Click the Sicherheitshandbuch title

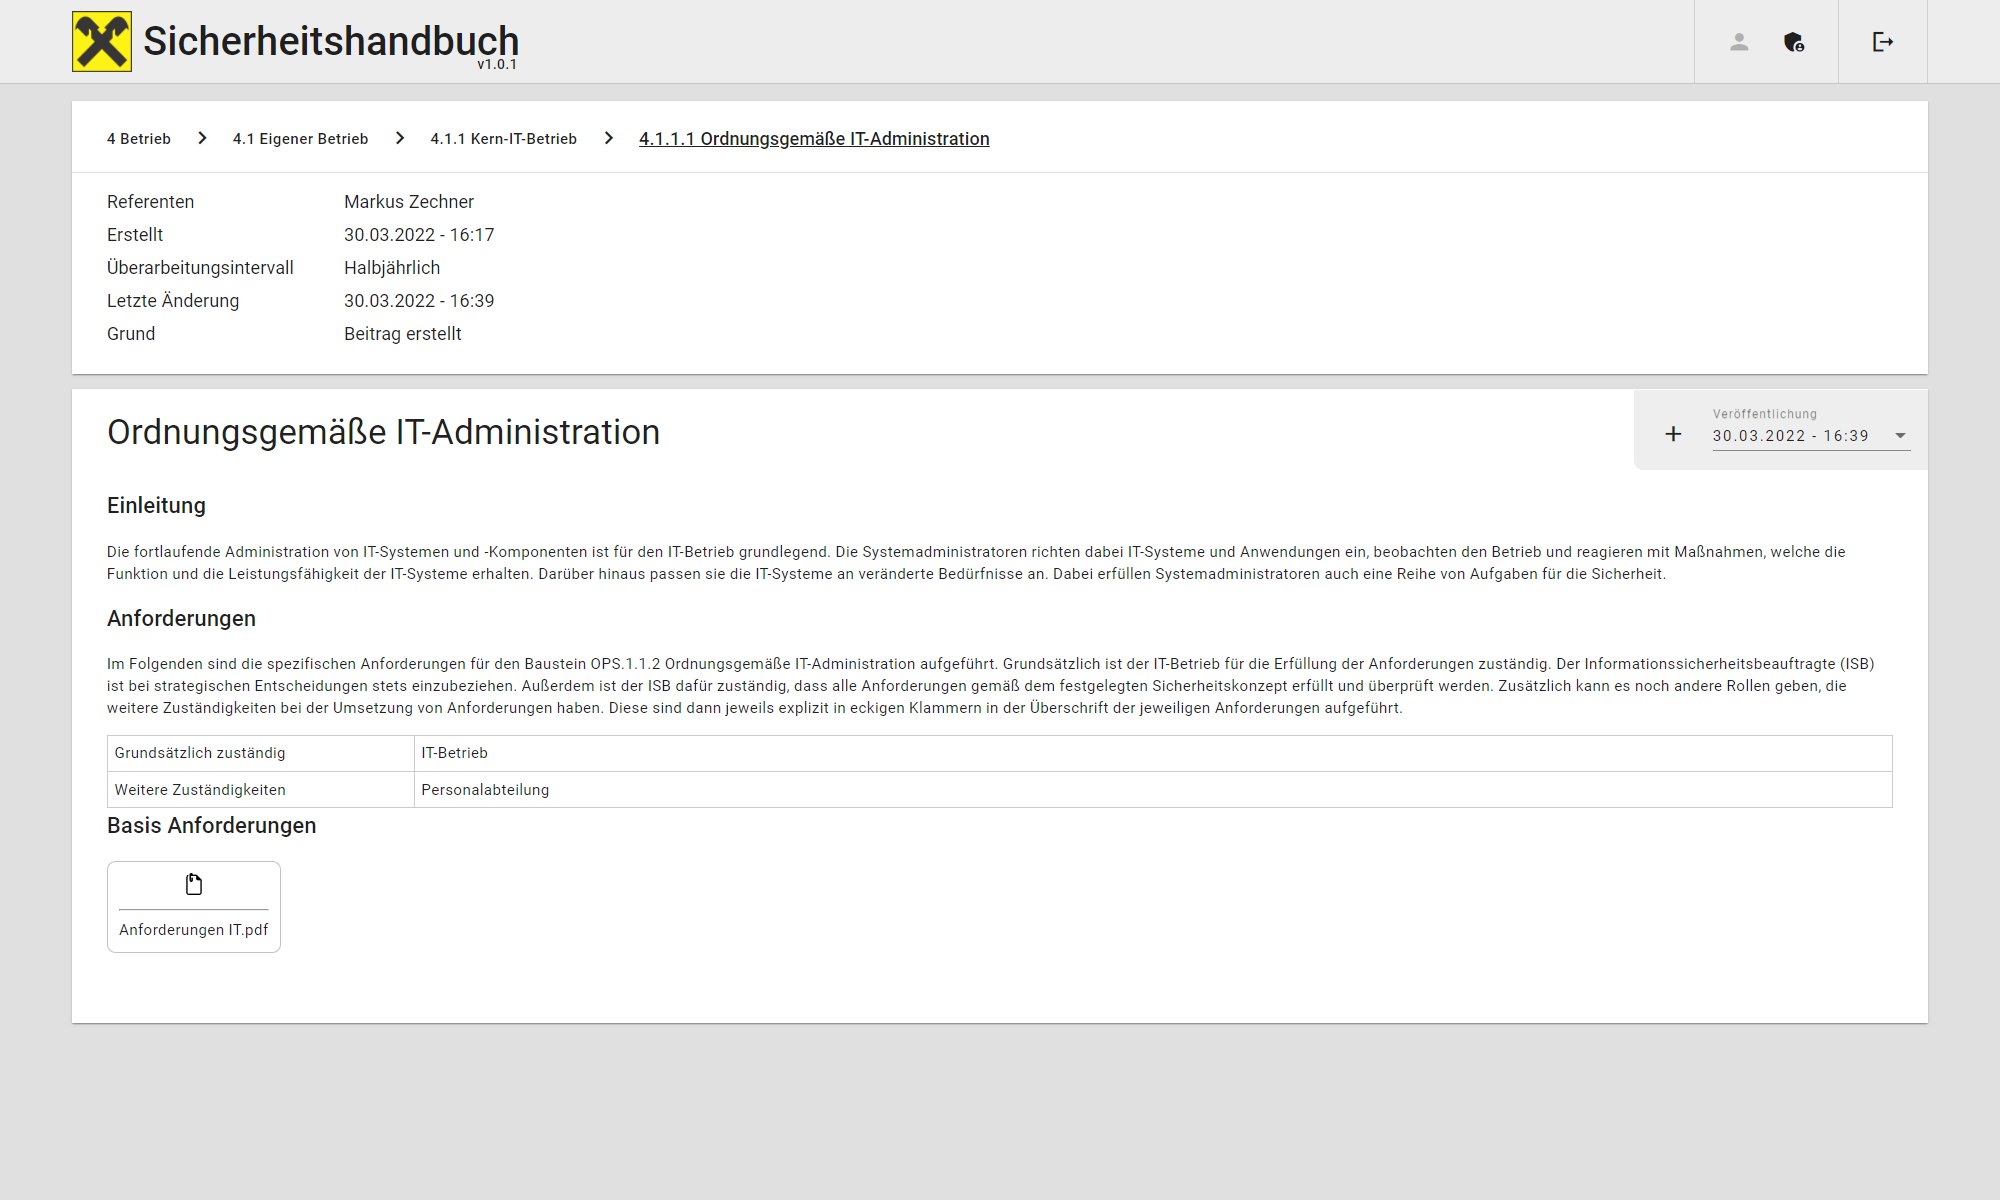click(x=331, y=41)
